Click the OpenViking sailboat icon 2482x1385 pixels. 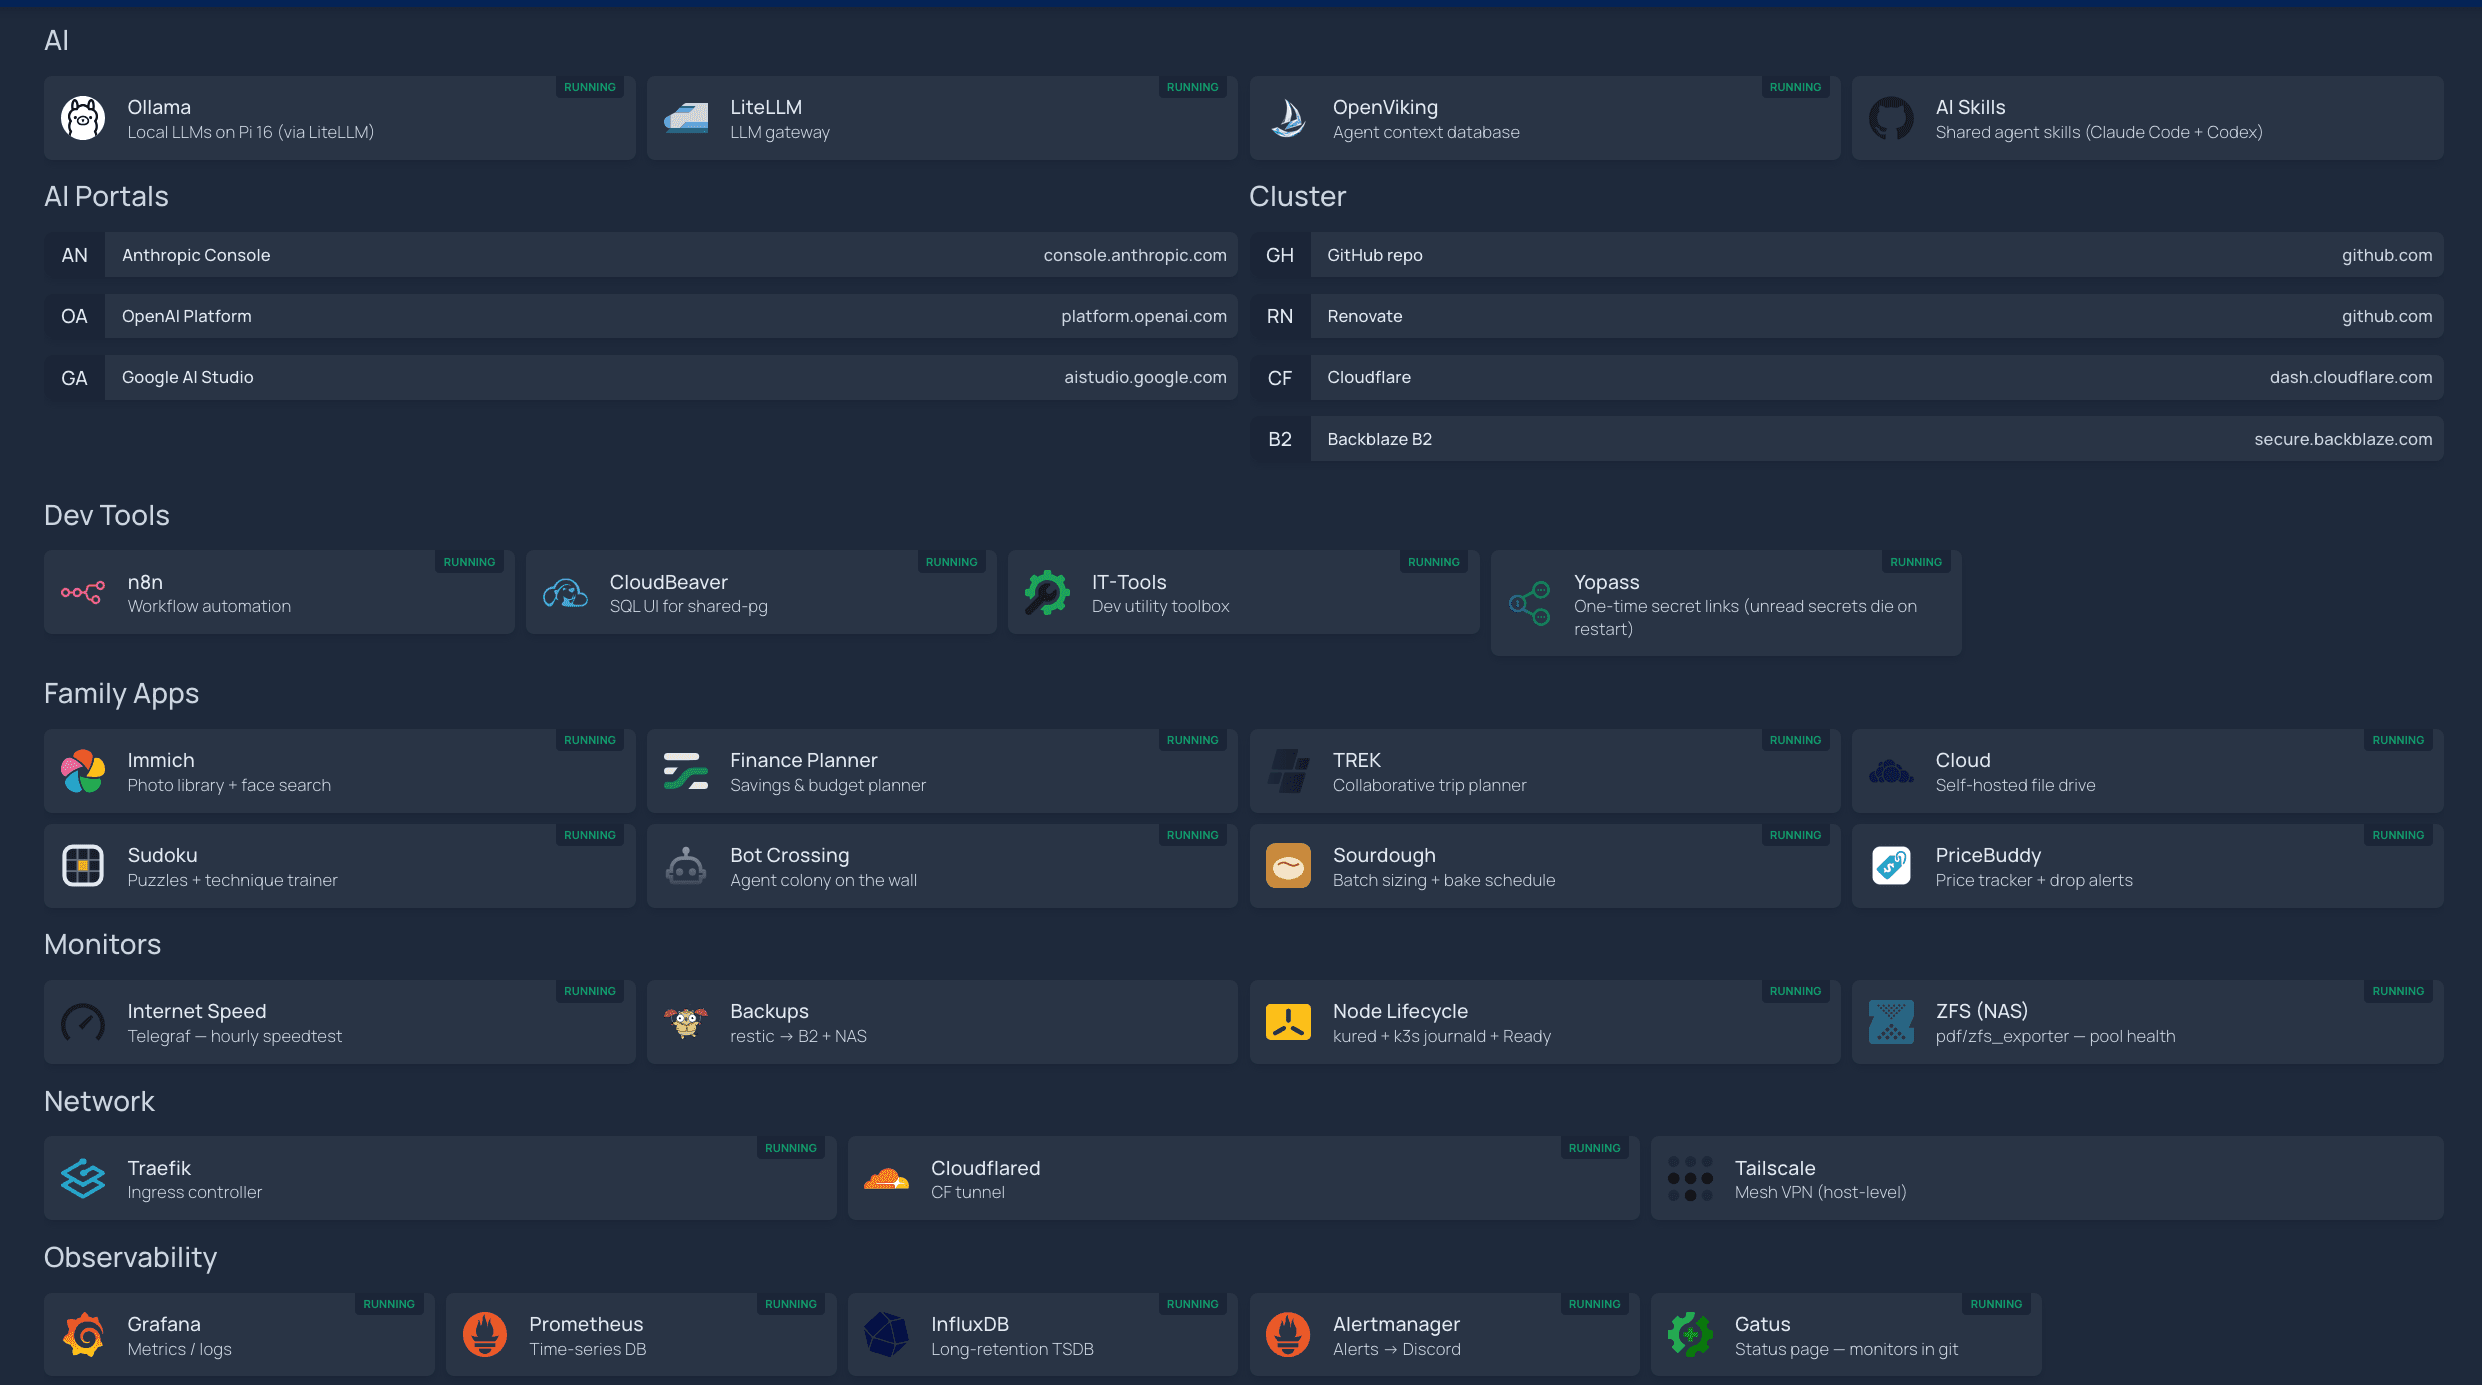(x=1288, y=119)
